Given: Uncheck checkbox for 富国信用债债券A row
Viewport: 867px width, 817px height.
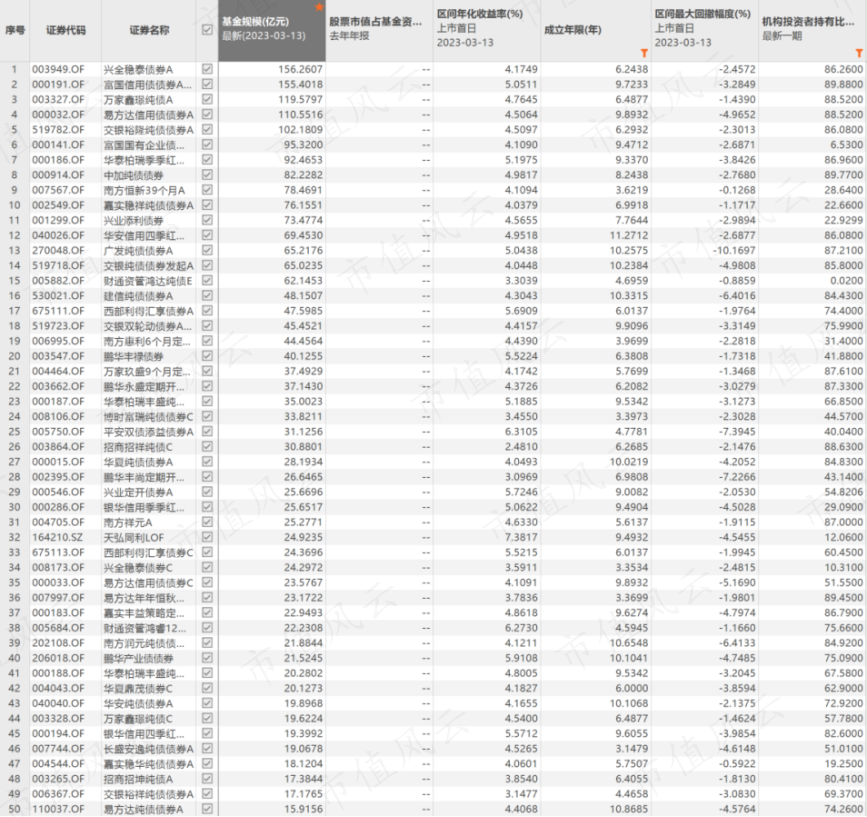Looking at the screenshot, I should tap(207, 84).
